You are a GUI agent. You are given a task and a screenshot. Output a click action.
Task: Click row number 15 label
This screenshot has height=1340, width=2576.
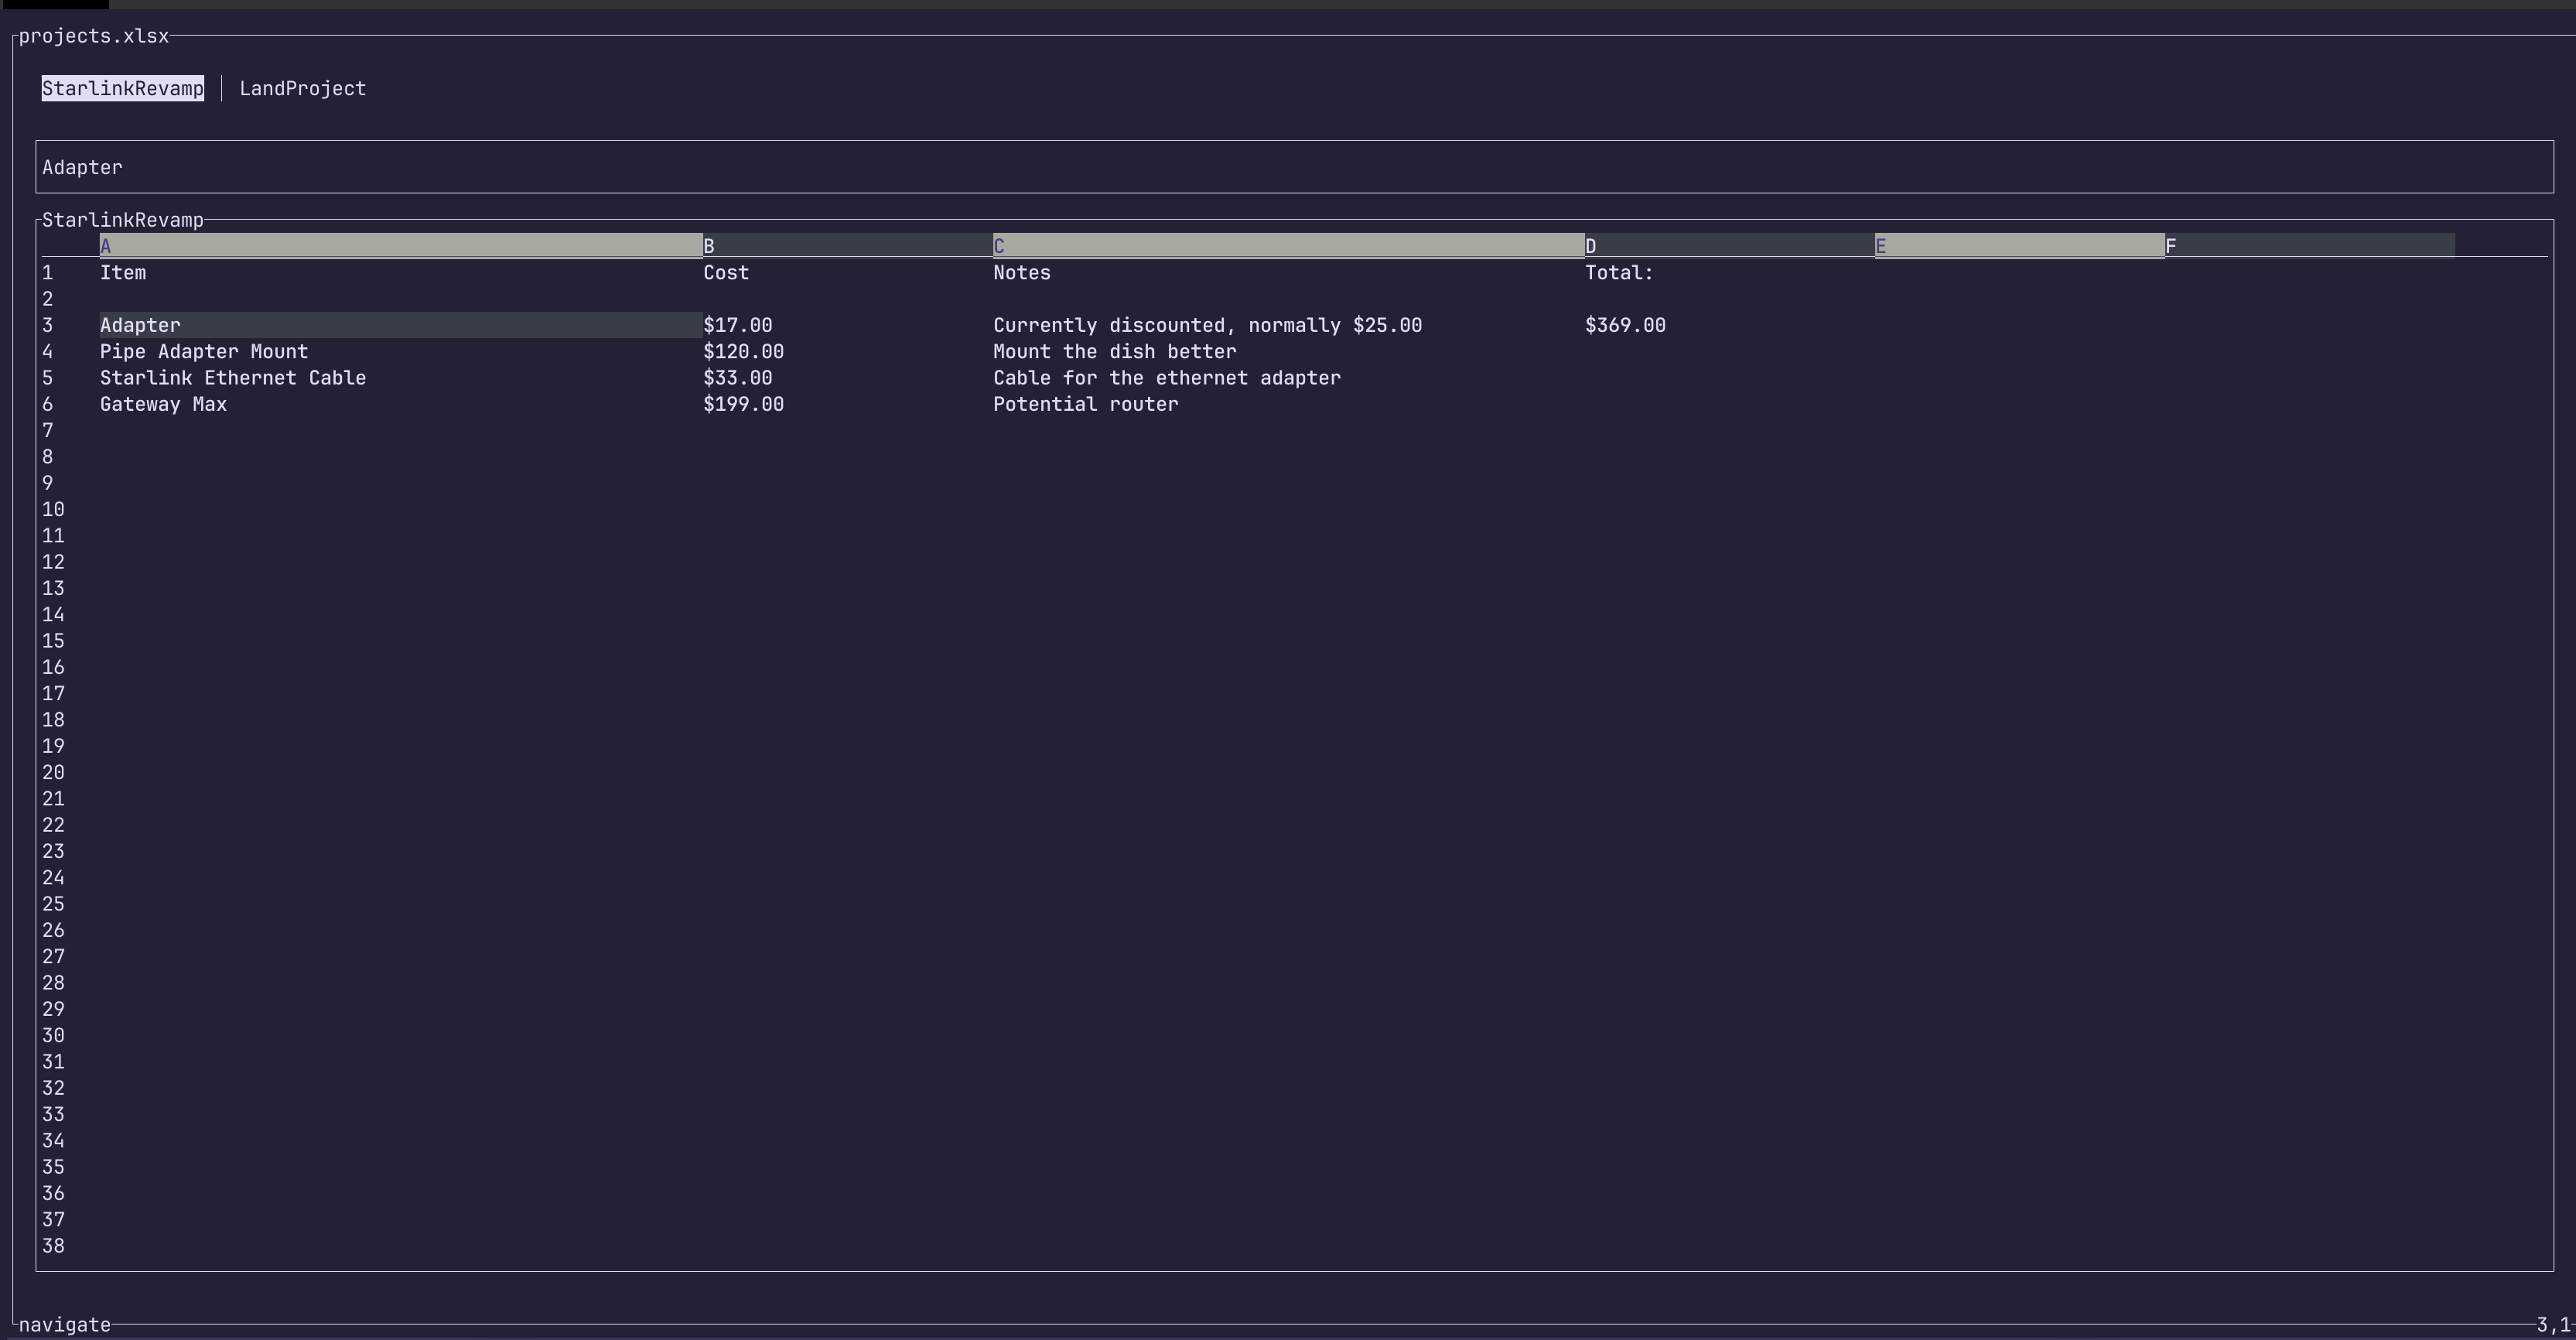[x=53, y=641]
